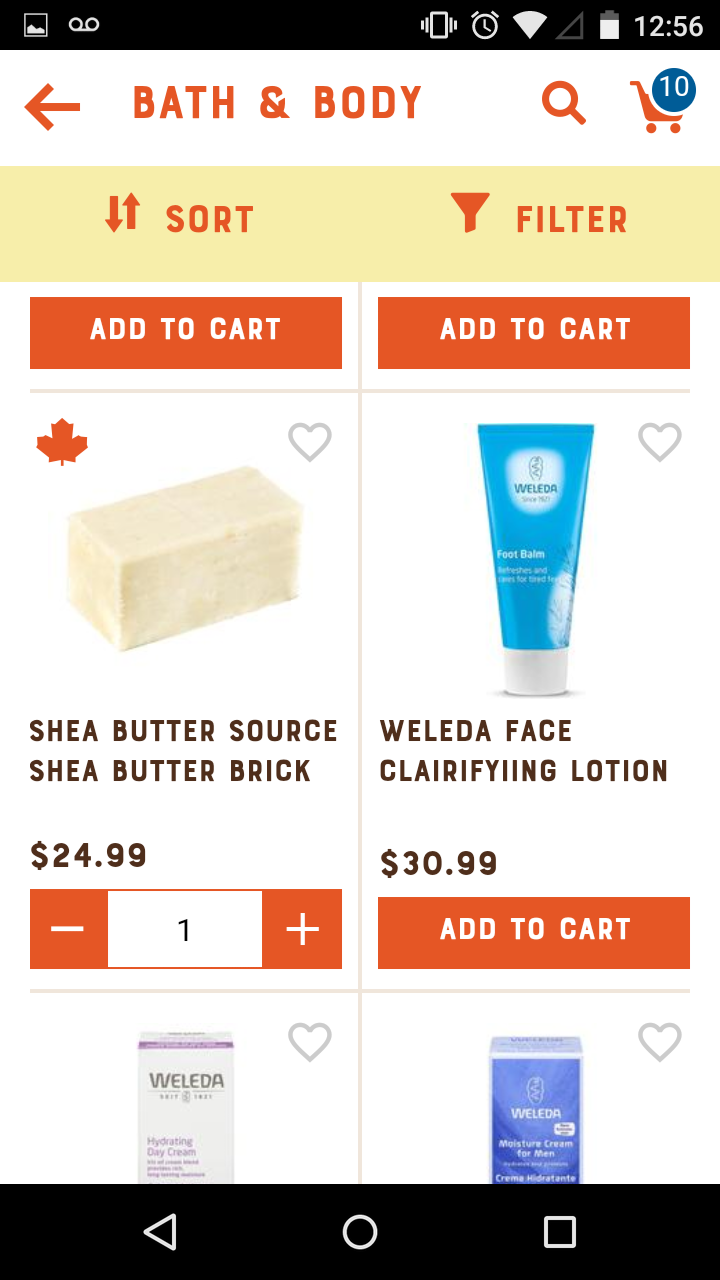720x1280 pixels.
Task: Increase Shea Butter Brick quantity
Action: click(302, 930)
